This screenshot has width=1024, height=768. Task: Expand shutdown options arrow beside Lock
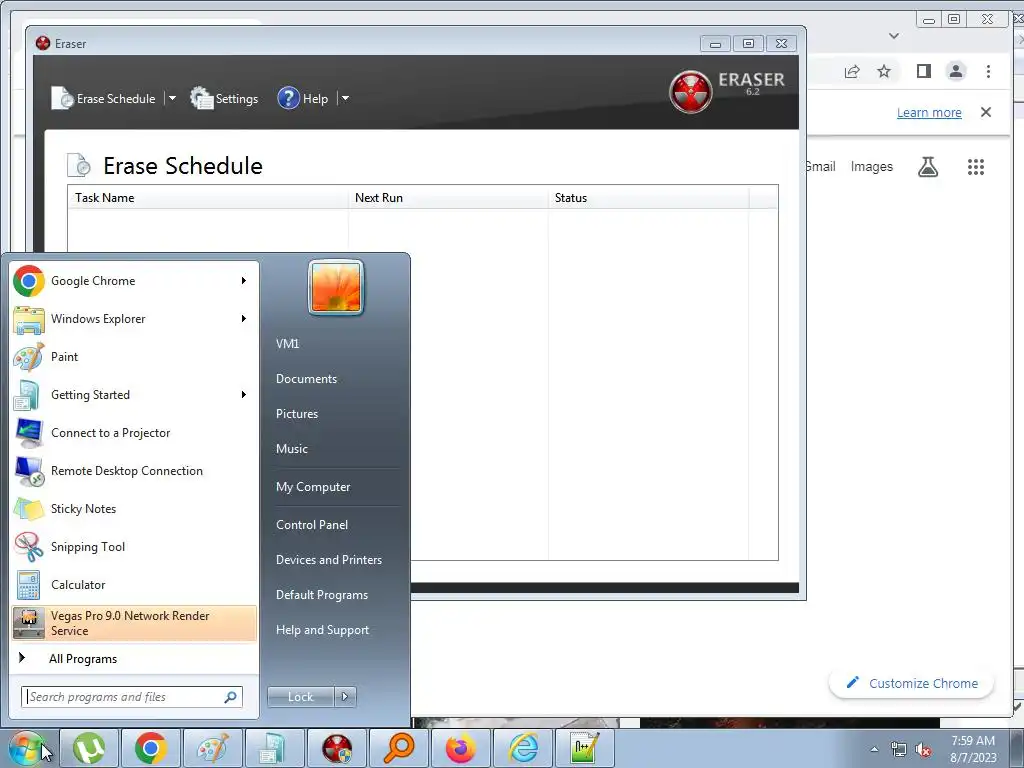pyautogui.click(x=345, y=697)
